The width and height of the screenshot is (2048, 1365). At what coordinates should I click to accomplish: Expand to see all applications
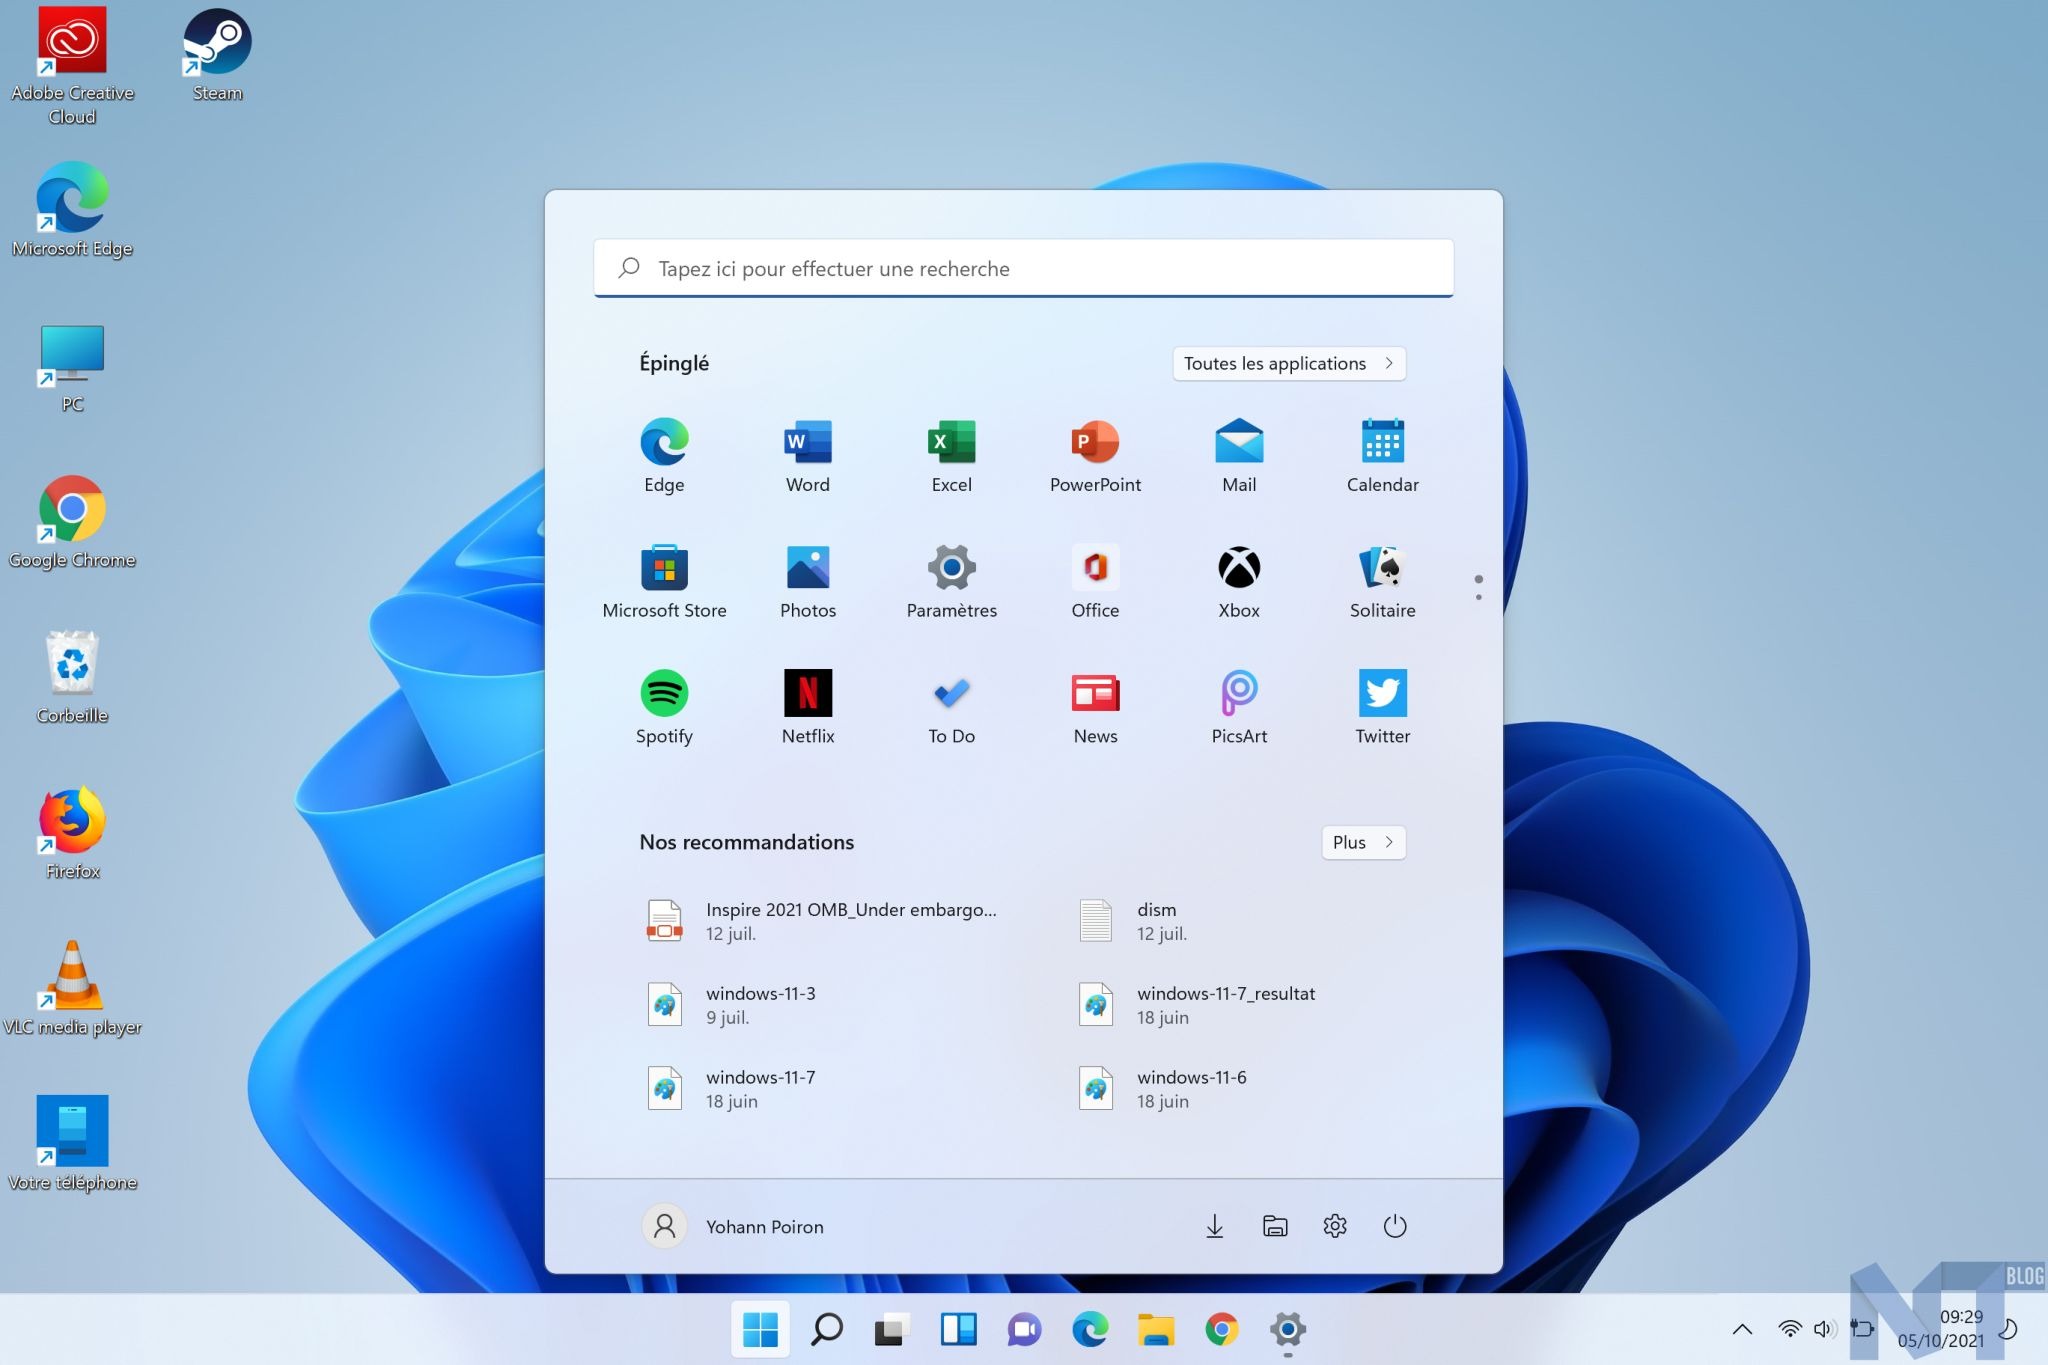click(x=1288, y=363)
